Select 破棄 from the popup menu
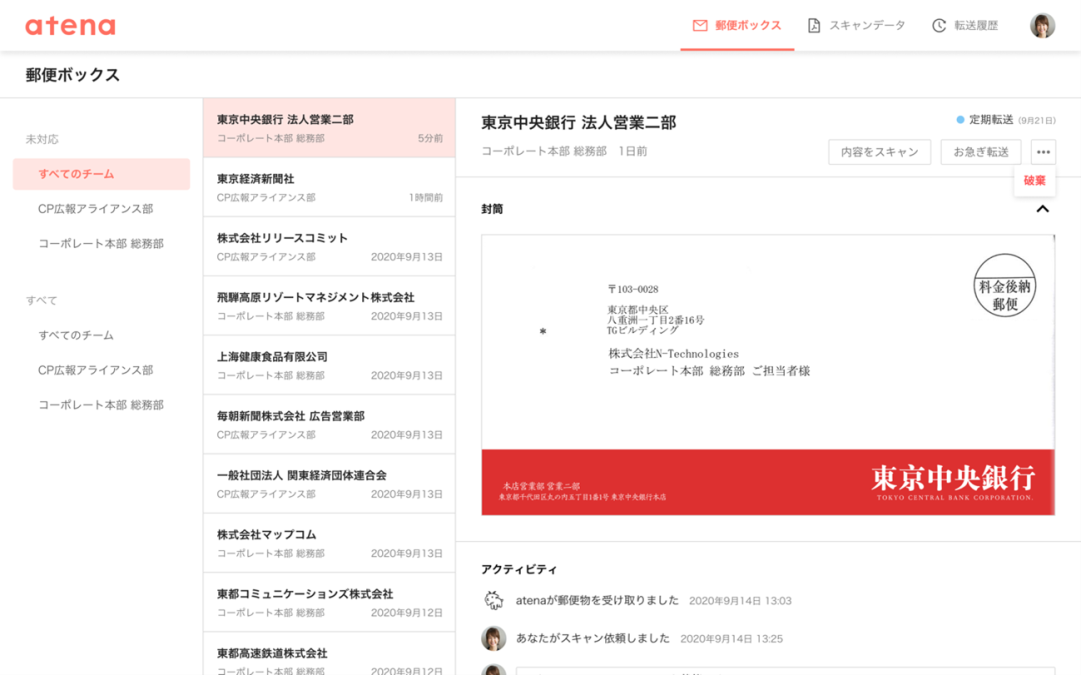The height and width of the screenshot is (675, 1081). (x=1034, y=181)
